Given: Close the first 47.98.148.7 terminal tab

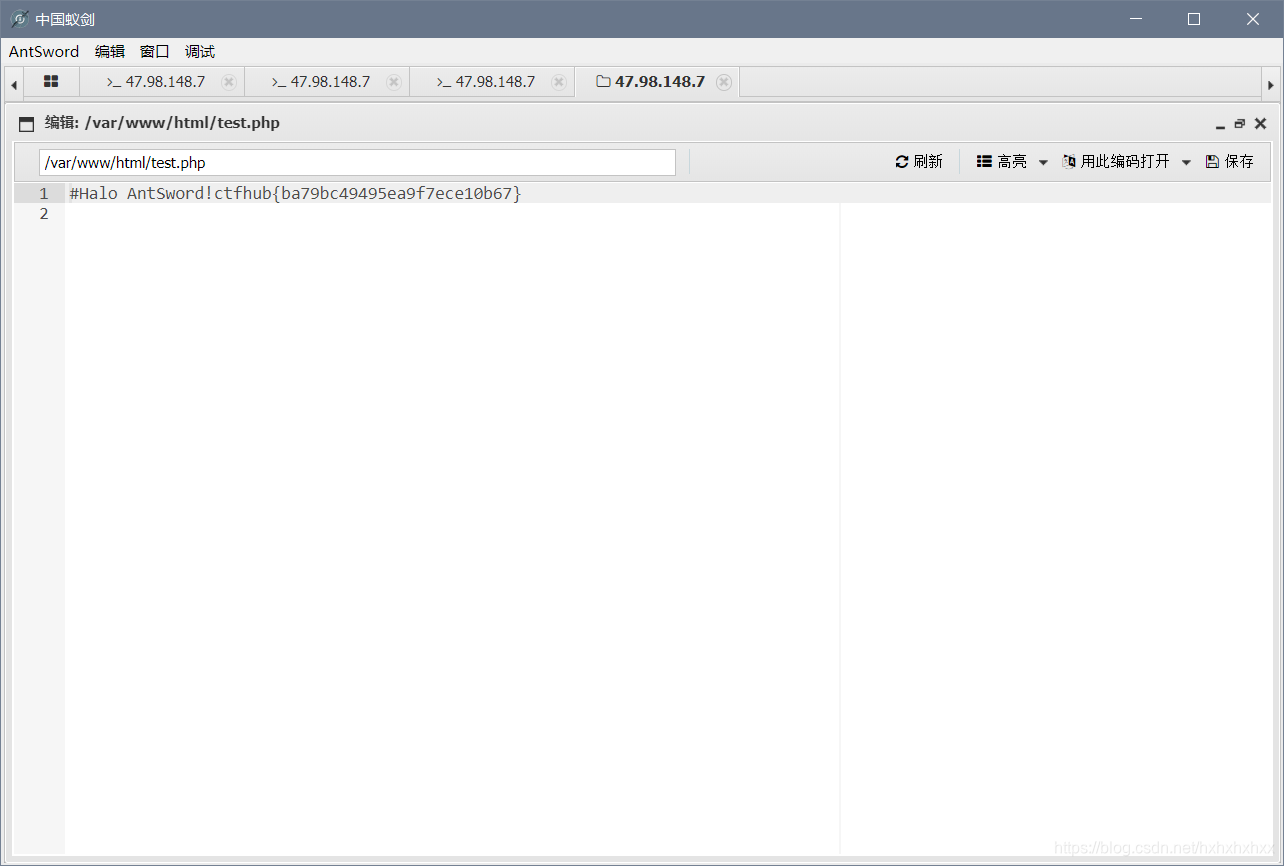Looking at the screenshot, I should pyautogui.click(x=229, y=82).
